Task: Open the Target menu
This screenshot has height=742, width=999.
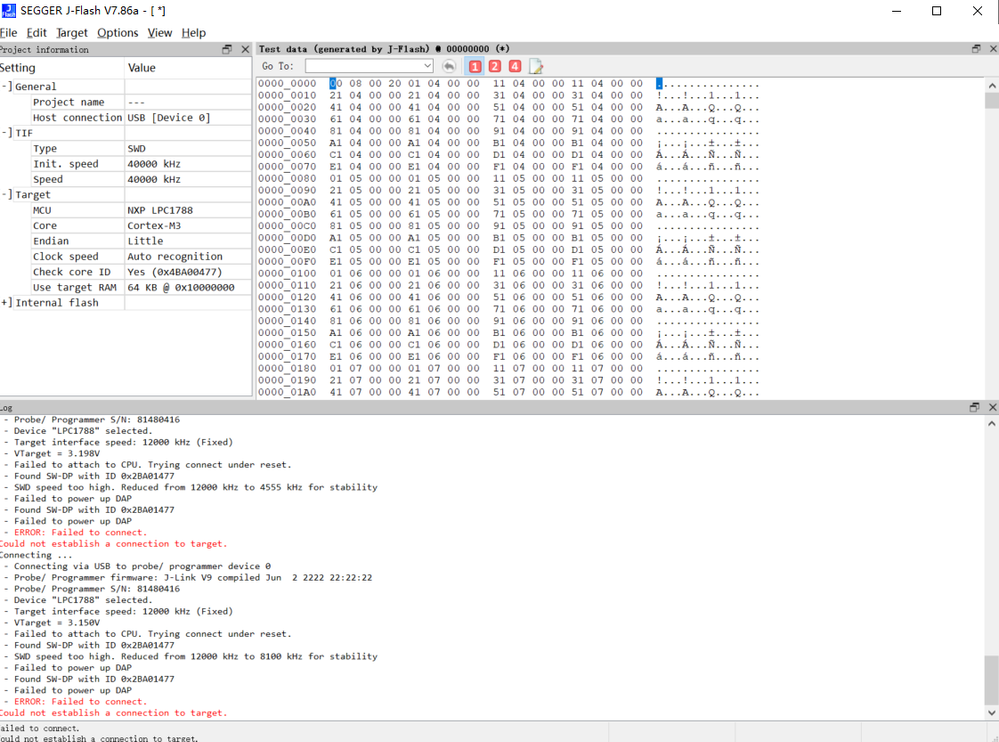Action: 71,32
